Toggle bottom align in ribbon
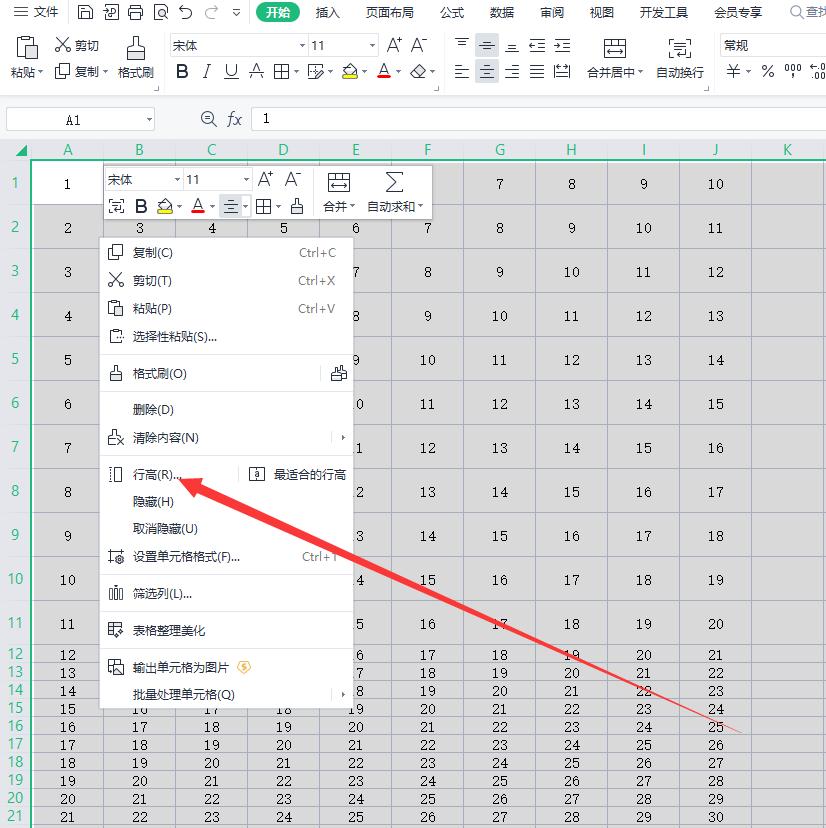This screenshot has height=828, width=826. pos(511,45)
